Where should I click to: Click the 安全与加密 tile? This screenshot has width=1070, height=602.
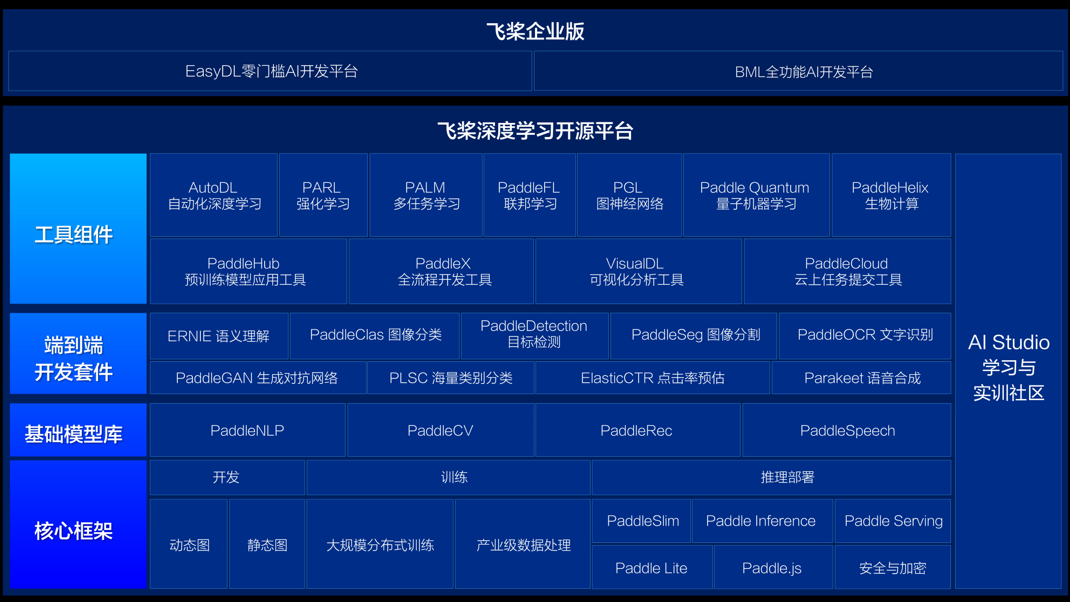click(x=893, y=567)
